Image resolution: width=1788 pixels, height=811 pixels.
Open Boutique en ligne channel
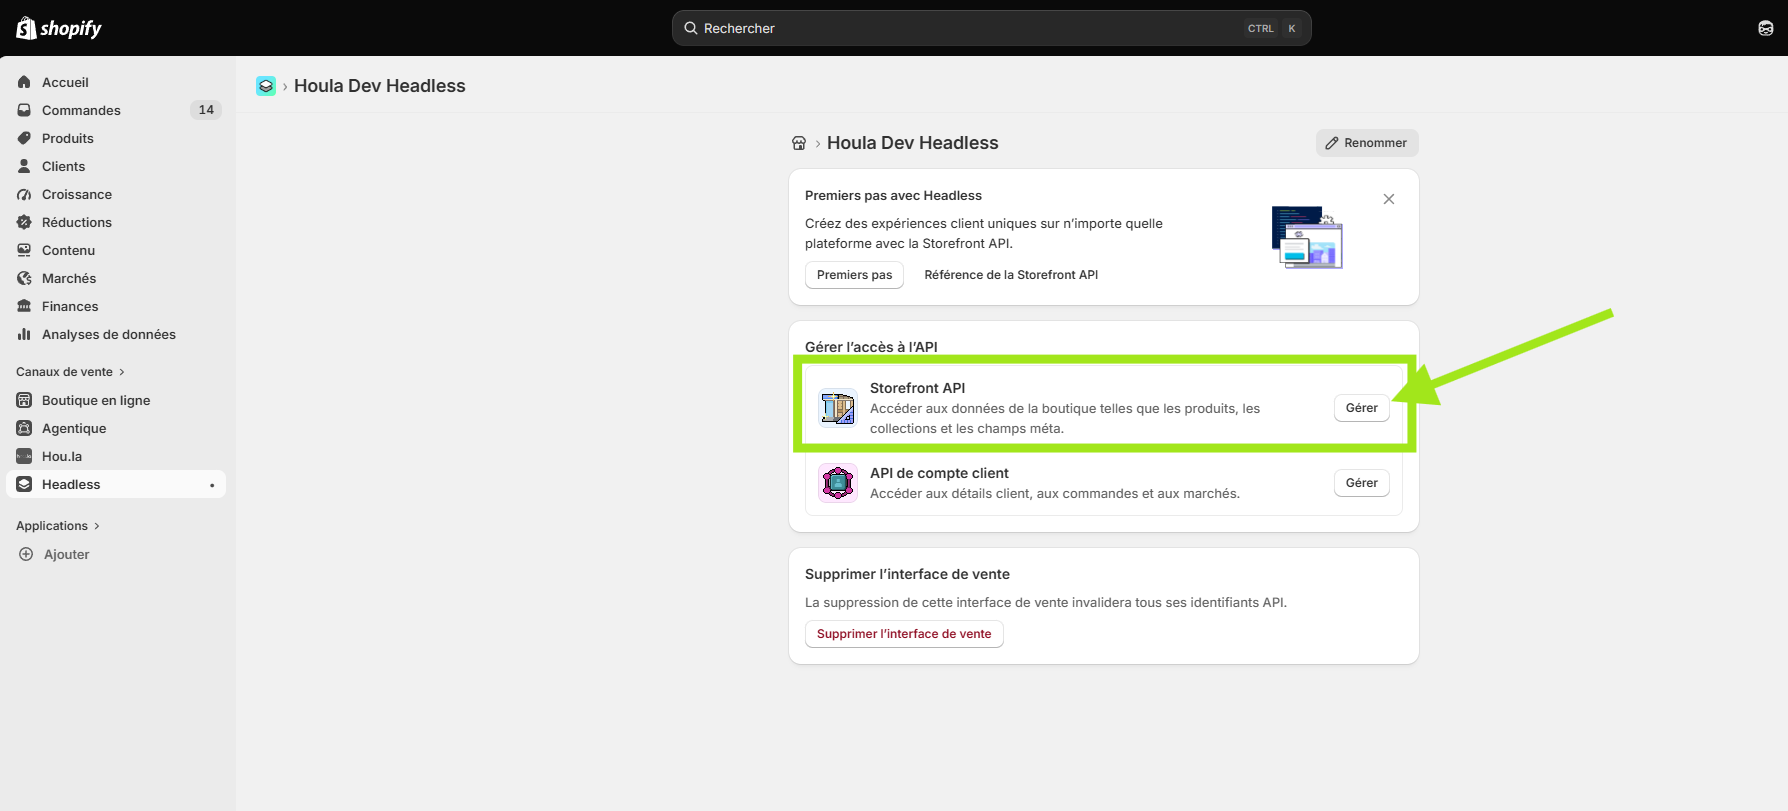(116, 400)
